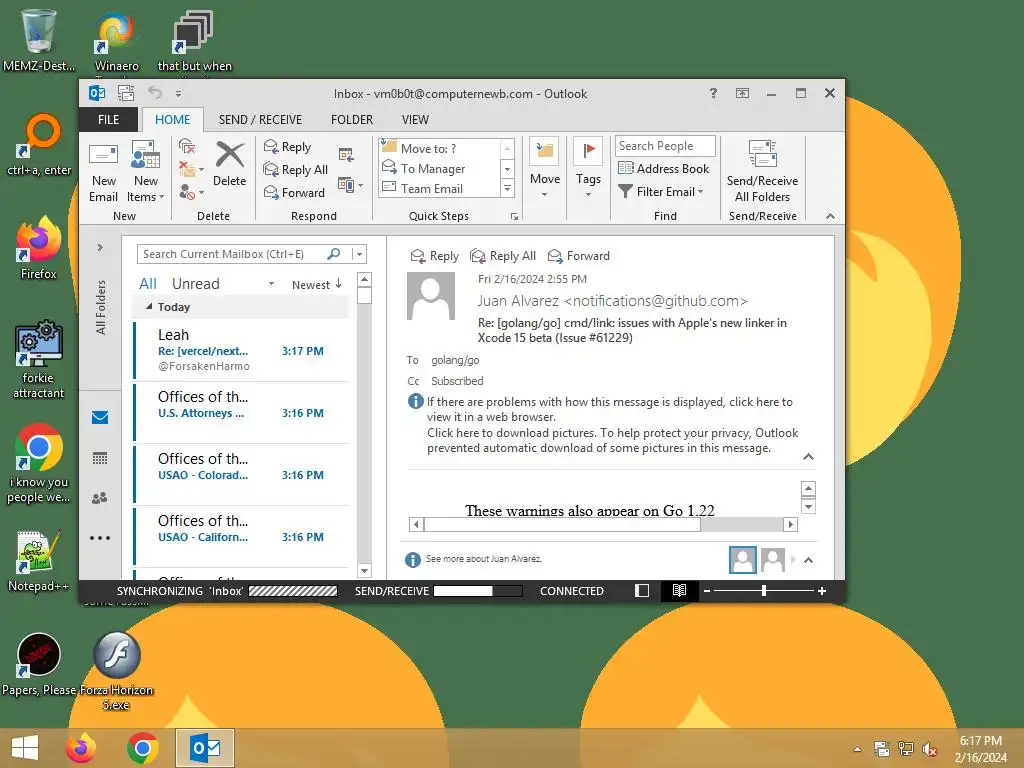Switch to Reading view in status bar
Viewport: 1024px width, 768px height.
click(x=679, y=590)
